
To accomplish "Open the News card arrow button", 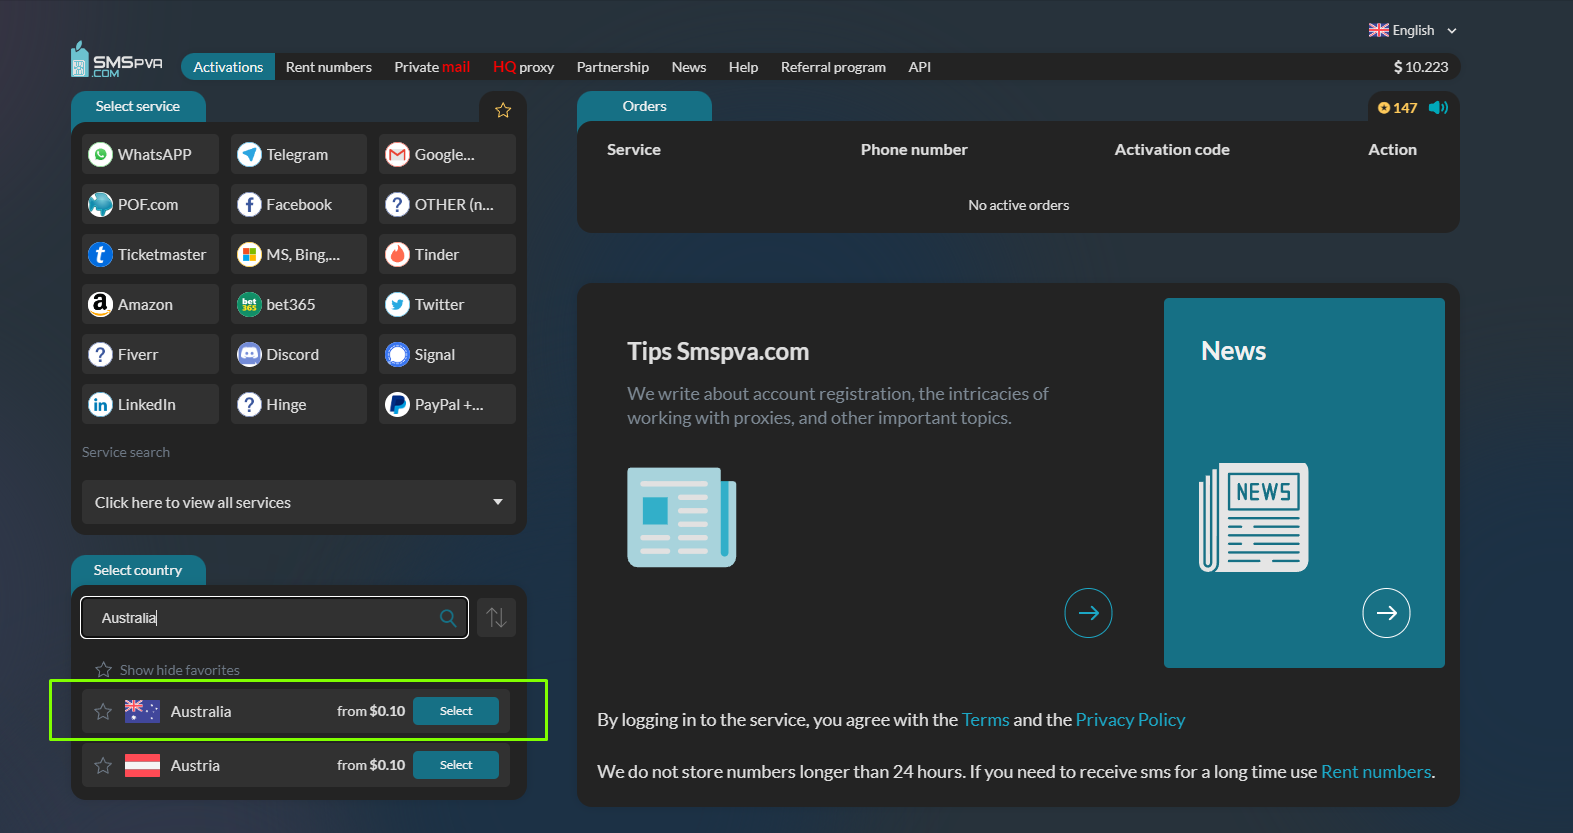I will click(x=1386, y=613).
